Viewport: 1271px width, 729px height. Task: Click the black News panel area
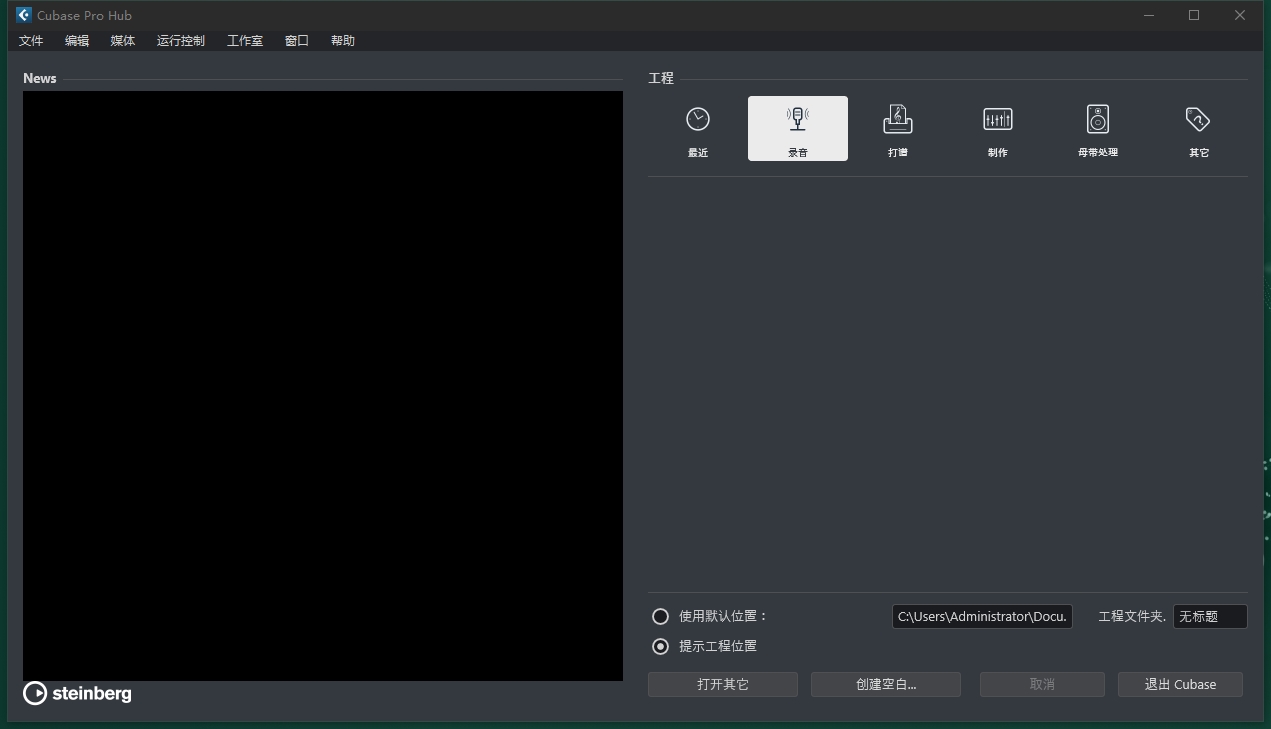[x=323, y=386]
